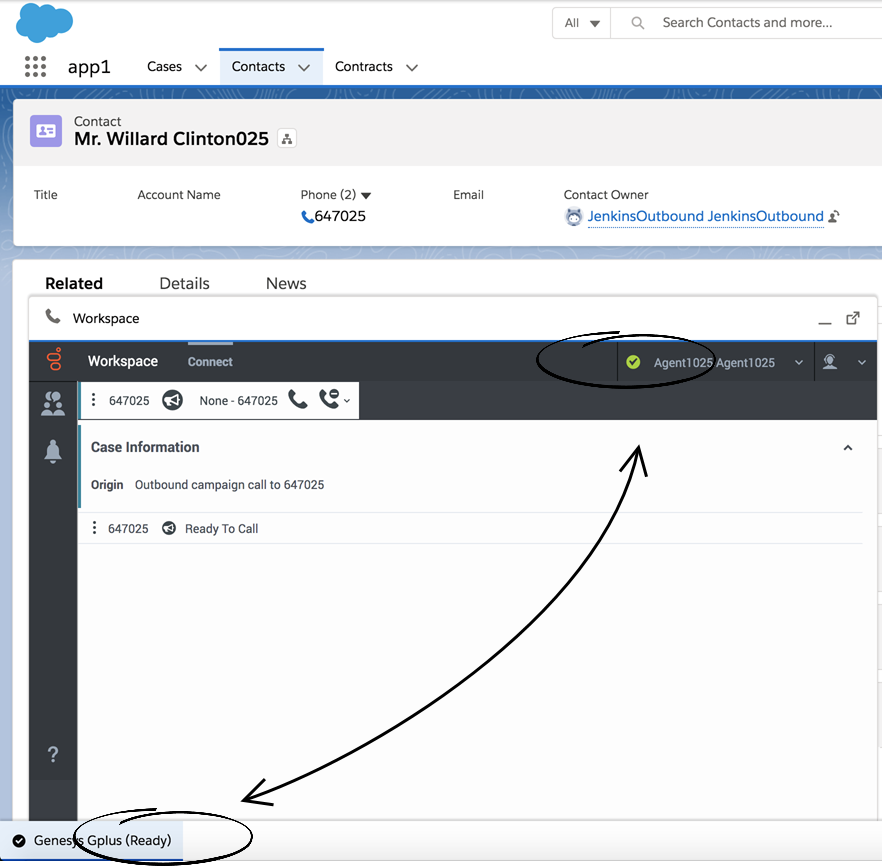Click the Genesys Gplus (Ready) utility bar button
The width and height of the screenshot is (882, 866).
click(x=92, y=840)
